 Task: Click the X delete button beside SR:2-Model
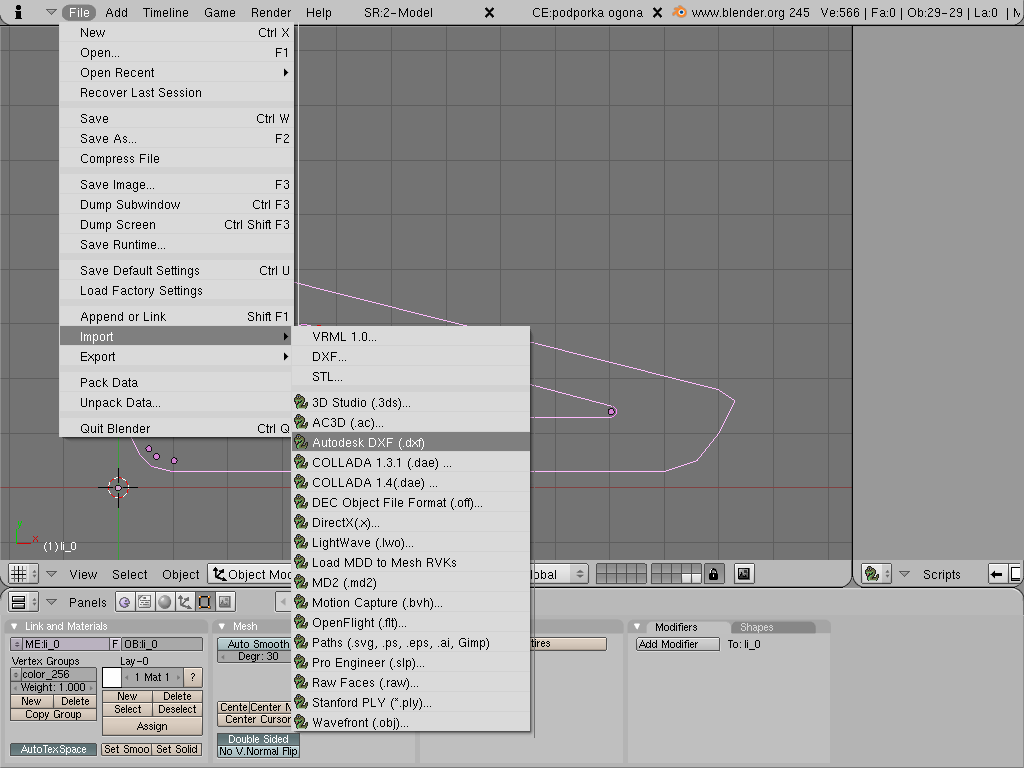click(489, 12)
